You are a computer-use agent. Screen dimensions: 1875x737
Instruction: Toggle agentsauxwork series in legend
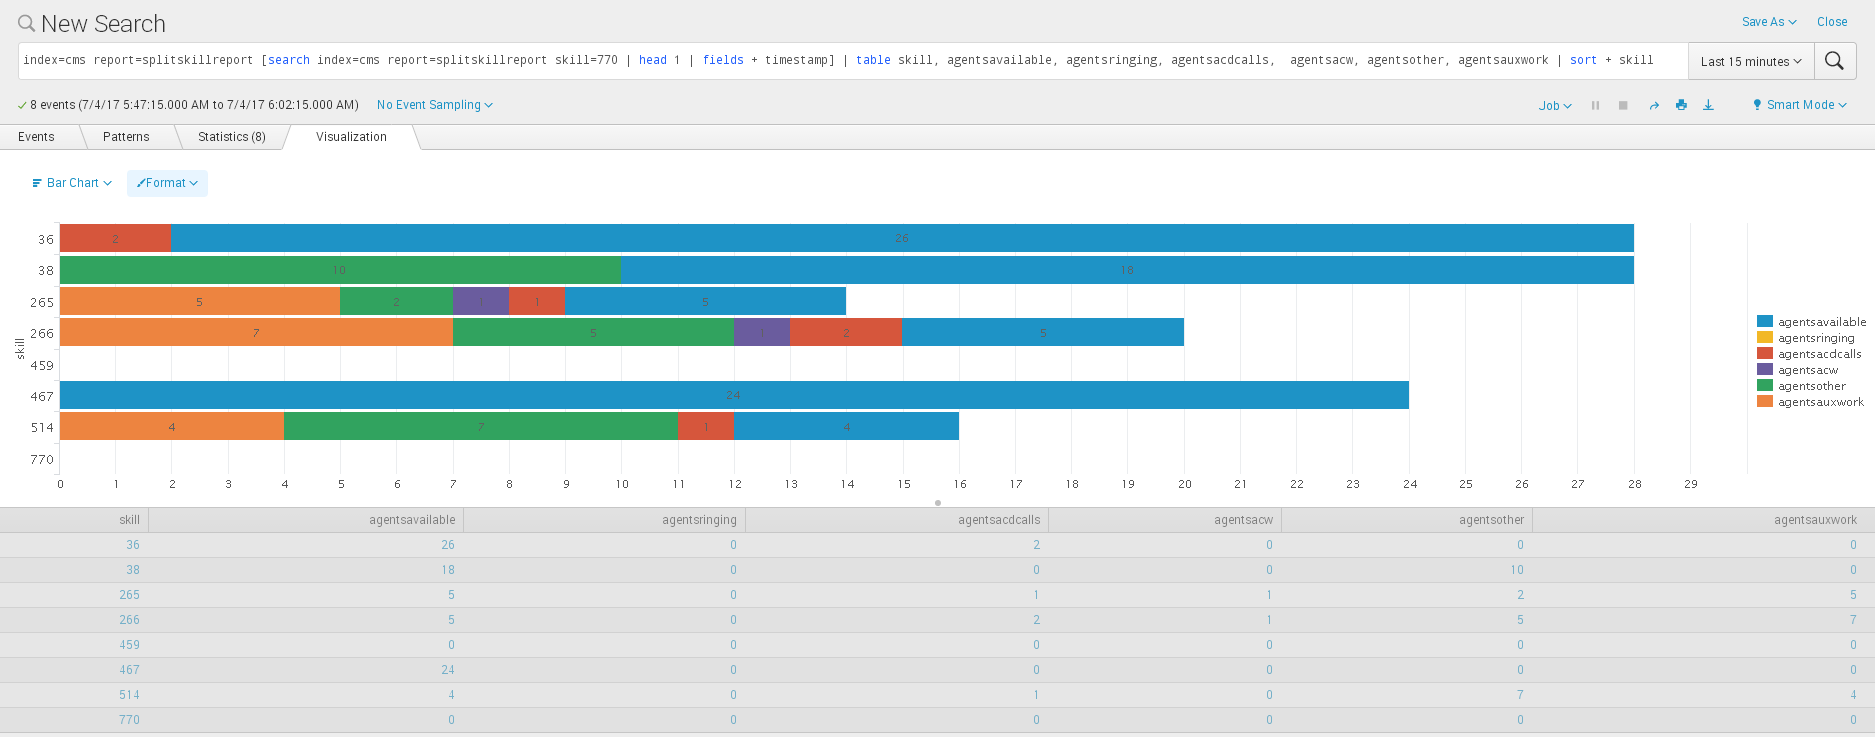click(1820, 402)
